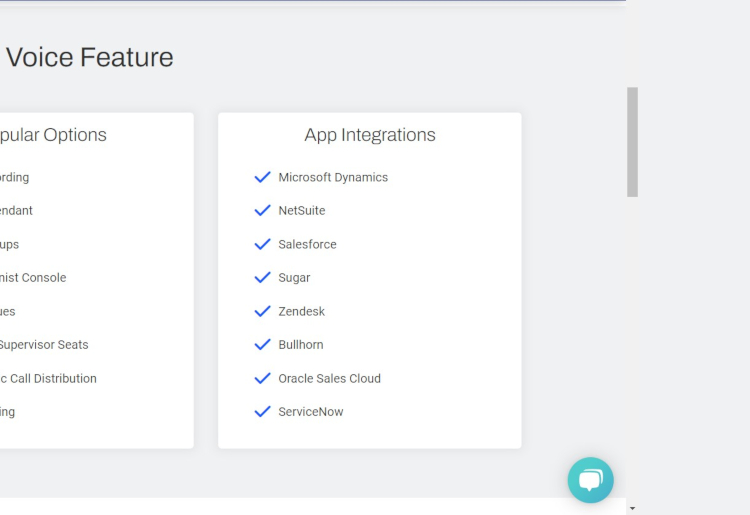Click the checkmark next to Zendesk
Image resolution: width=750 pixels, height=515 pixels.
click(263, 311)
